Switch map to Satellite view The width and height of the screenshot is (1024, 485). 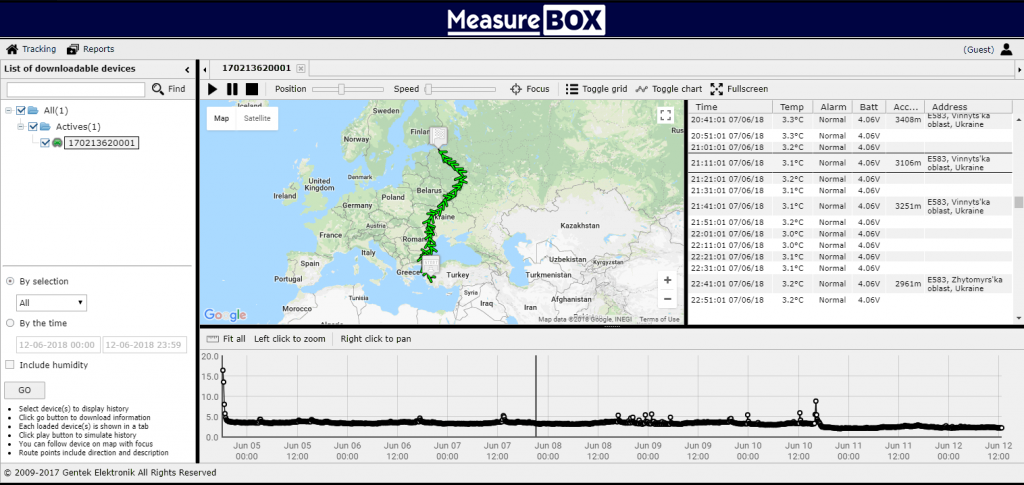[x=257, y=118]
